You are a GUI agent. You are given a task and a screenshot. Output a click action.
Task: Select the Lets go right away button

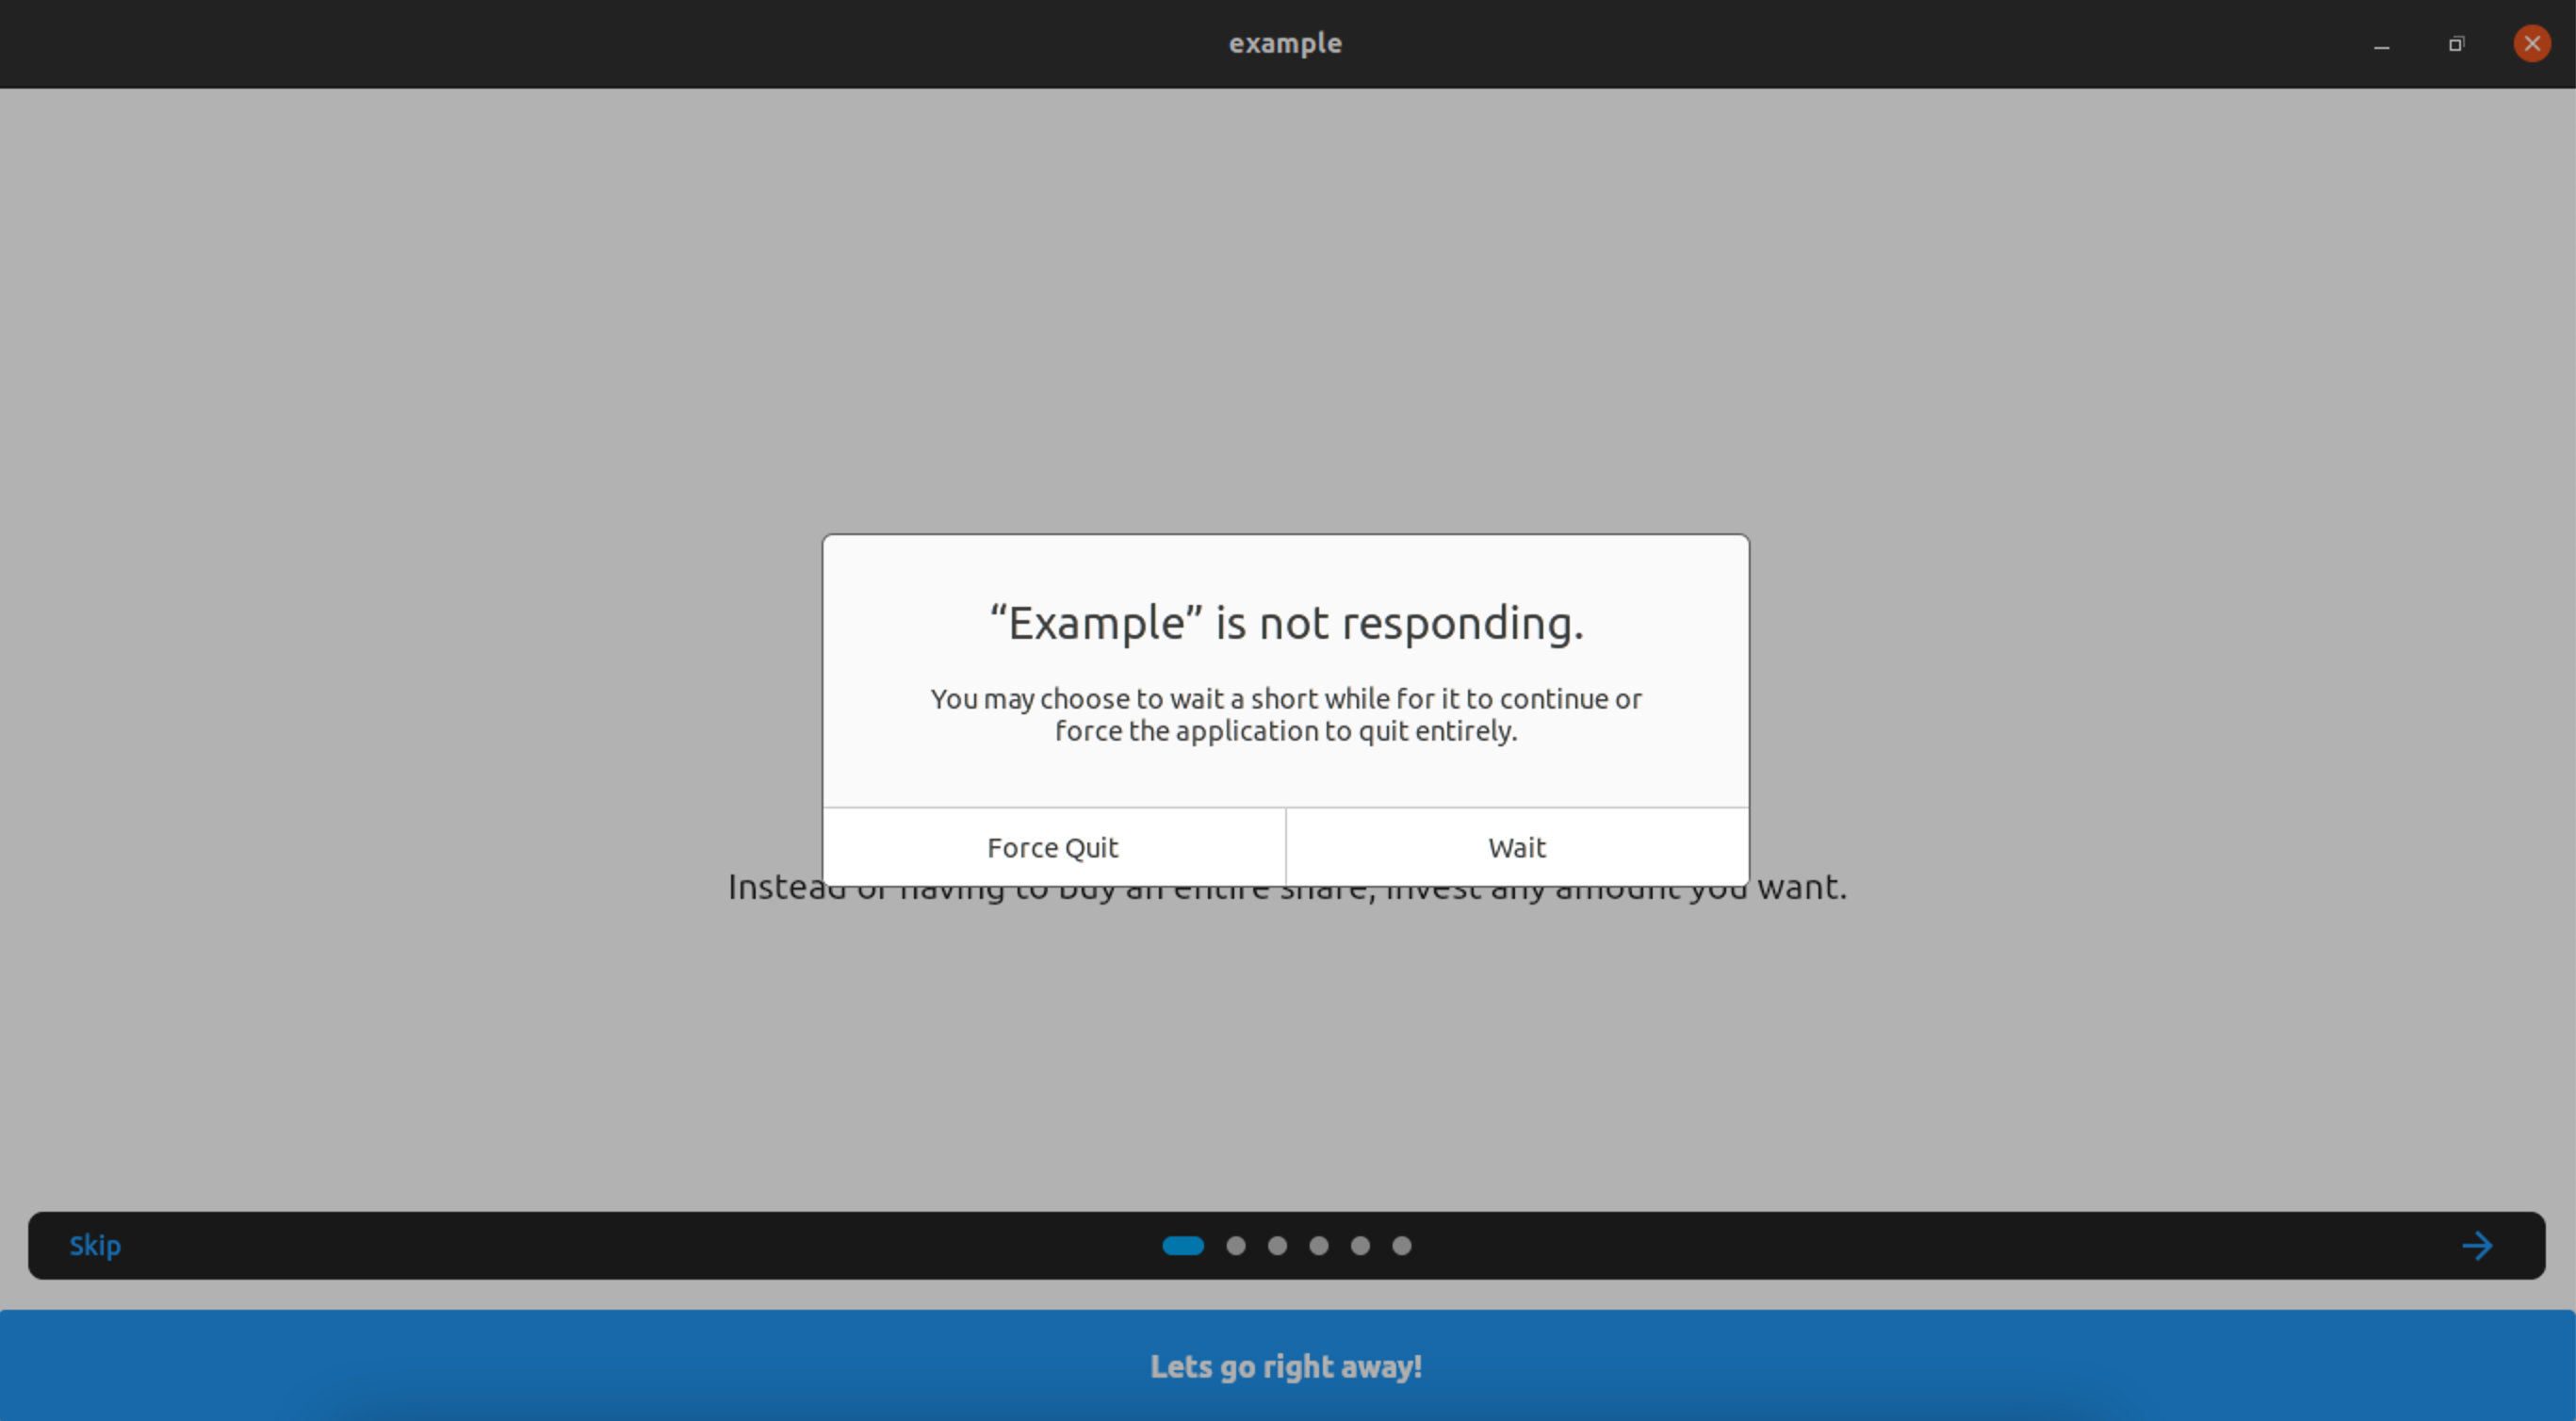(x=1286, y=1366)
